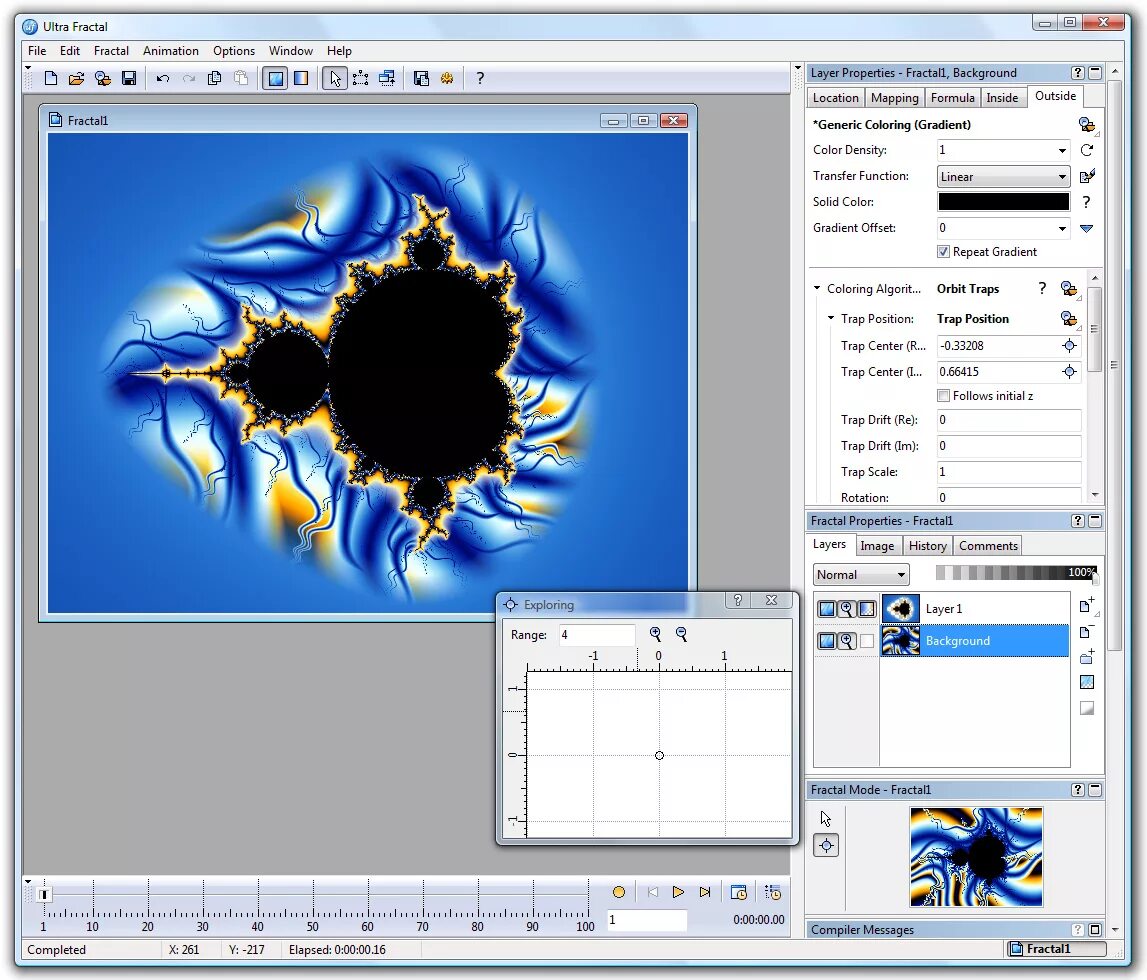
Task: Open the Transfer Function Linear dropdown
Action: pyautogui.click(x=1003, y=176)
